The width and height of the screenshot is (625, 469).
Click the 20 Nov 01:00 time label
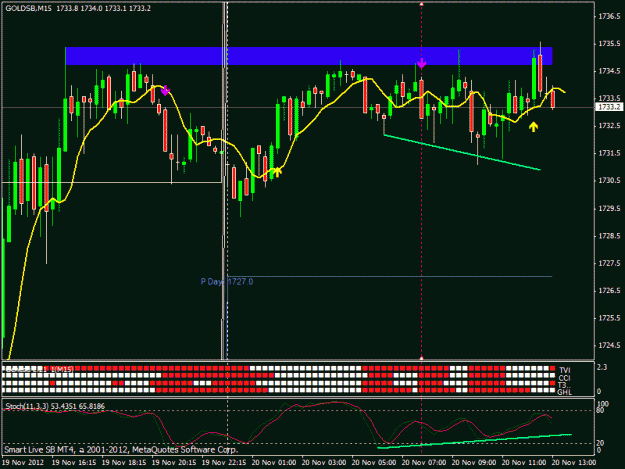click(274, 463)
